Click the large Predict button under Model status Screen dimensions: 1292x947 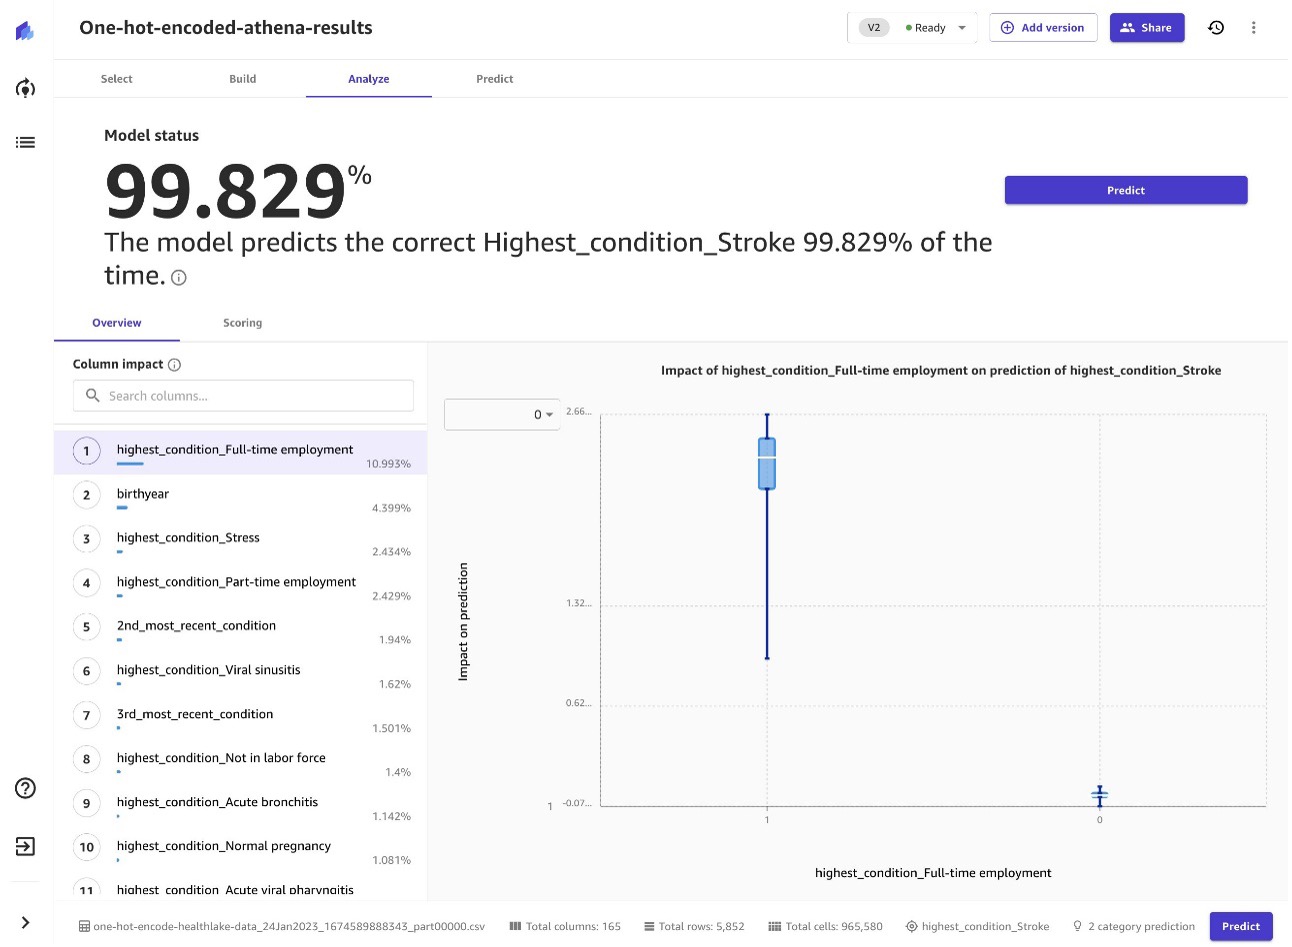coord(1125,190)
